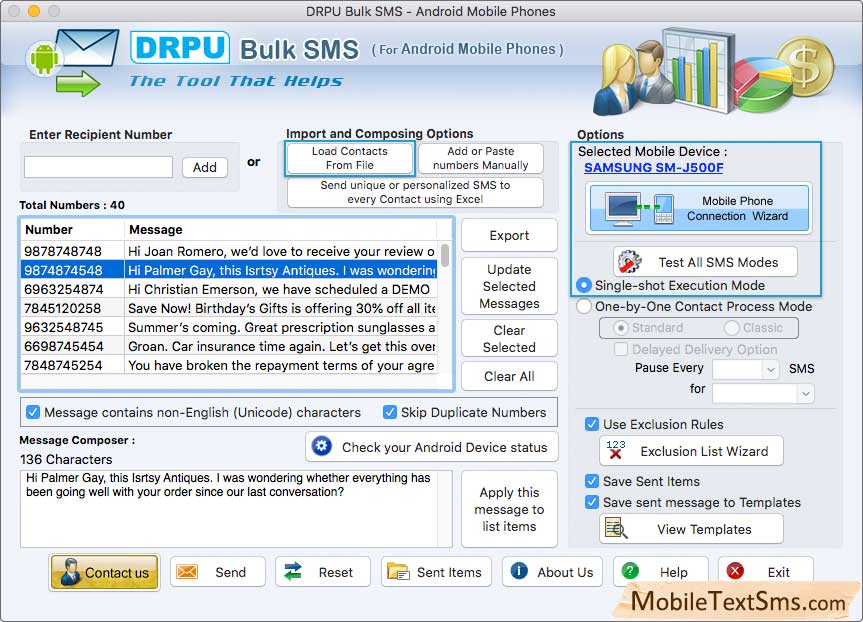The height and width of the screenshot is (622, 863).
Task: Click the yellow minimize window button
Action: click(x=34, y=11)
